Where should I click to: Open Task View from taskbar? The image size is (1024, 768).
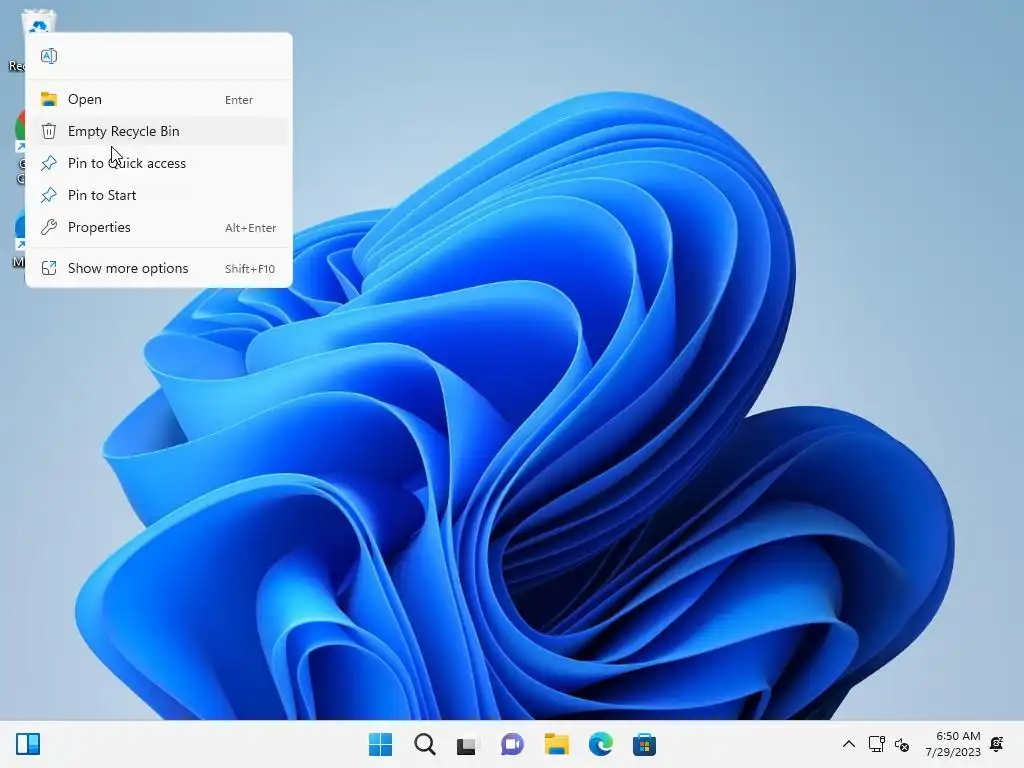pos(468,744)
